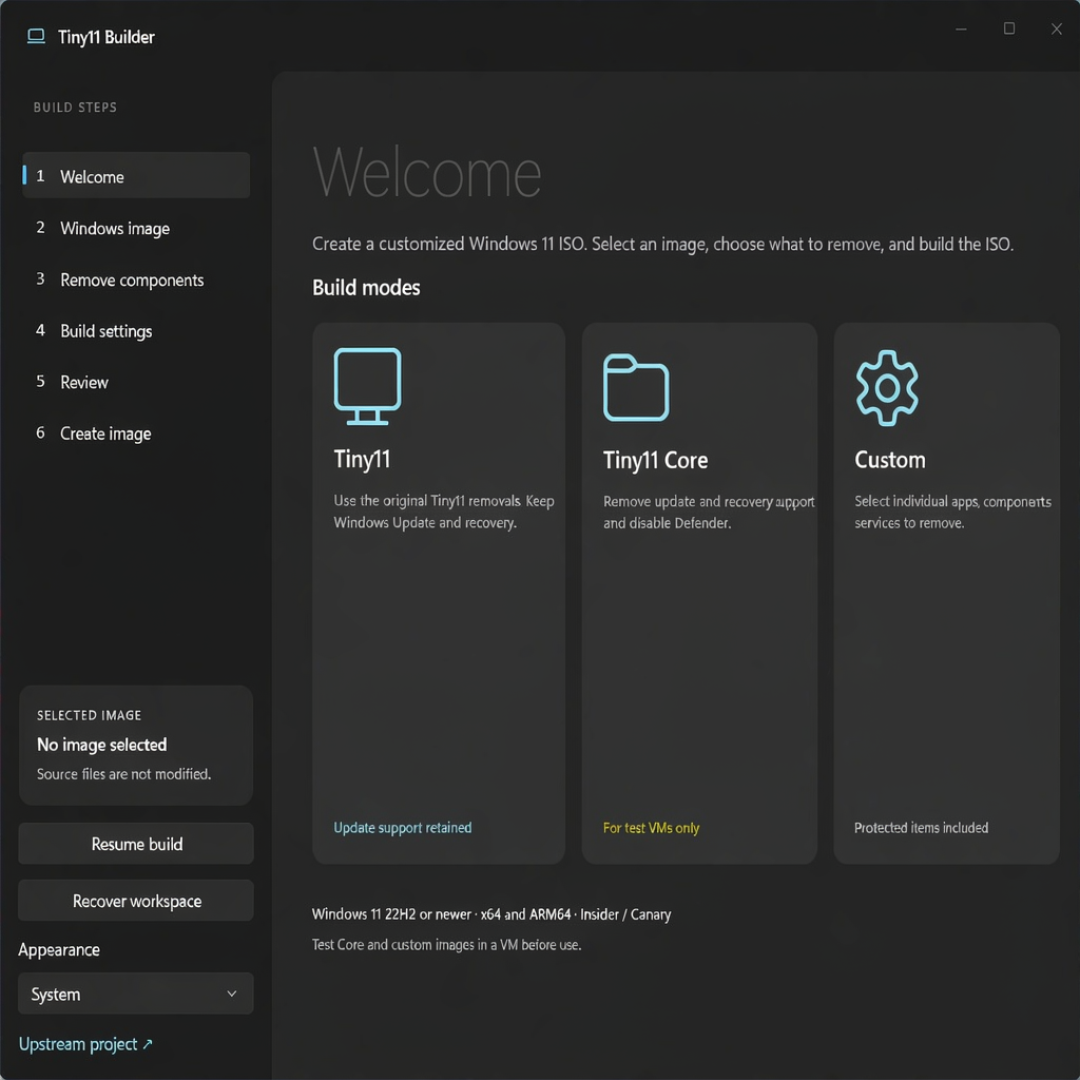Click the 'Windows 11 22H2 or newer' line
The height and width of the screenshot is (1080, 1080).
click(x=491, y=914)
